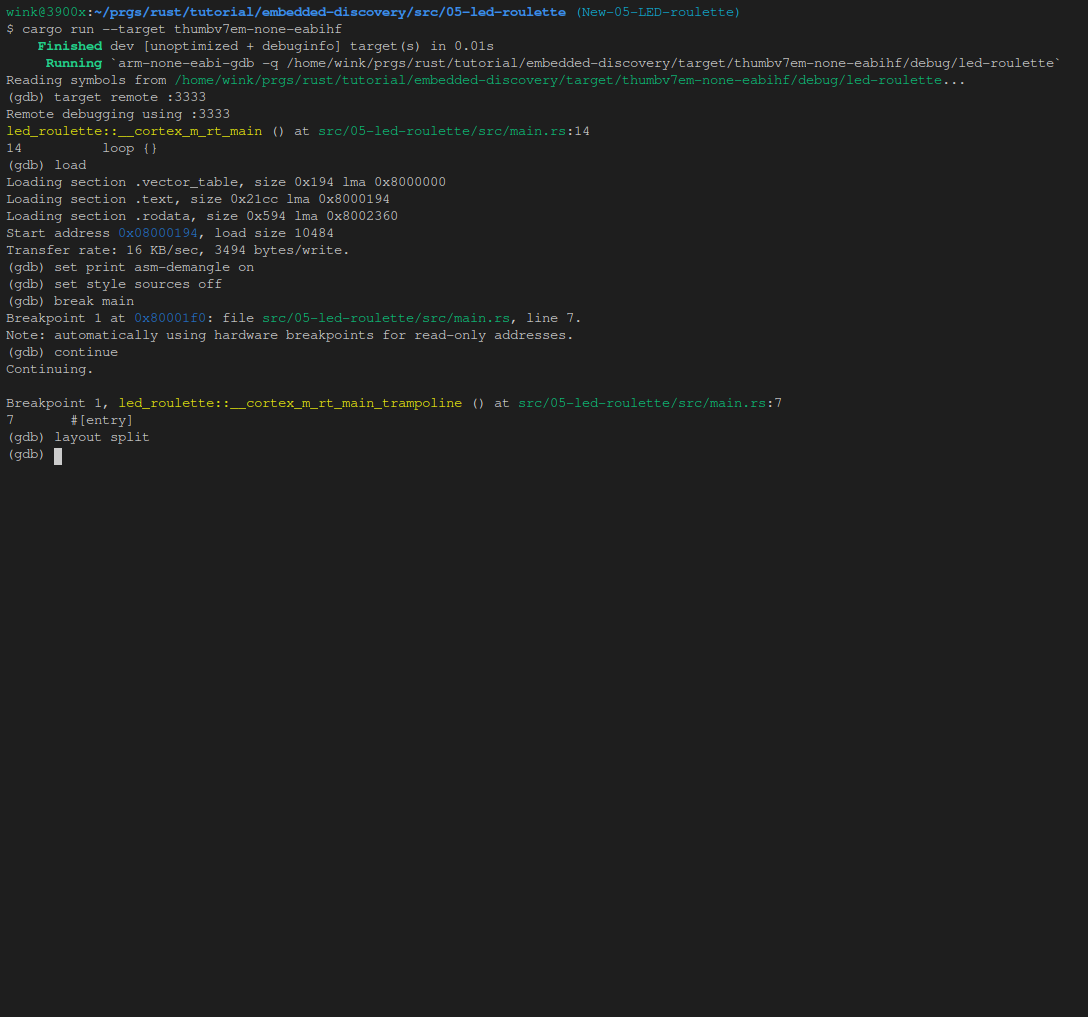Screen dimensions: 1088x1017
Task: Click 'set style sources off' command
Action: click(138, 284)
